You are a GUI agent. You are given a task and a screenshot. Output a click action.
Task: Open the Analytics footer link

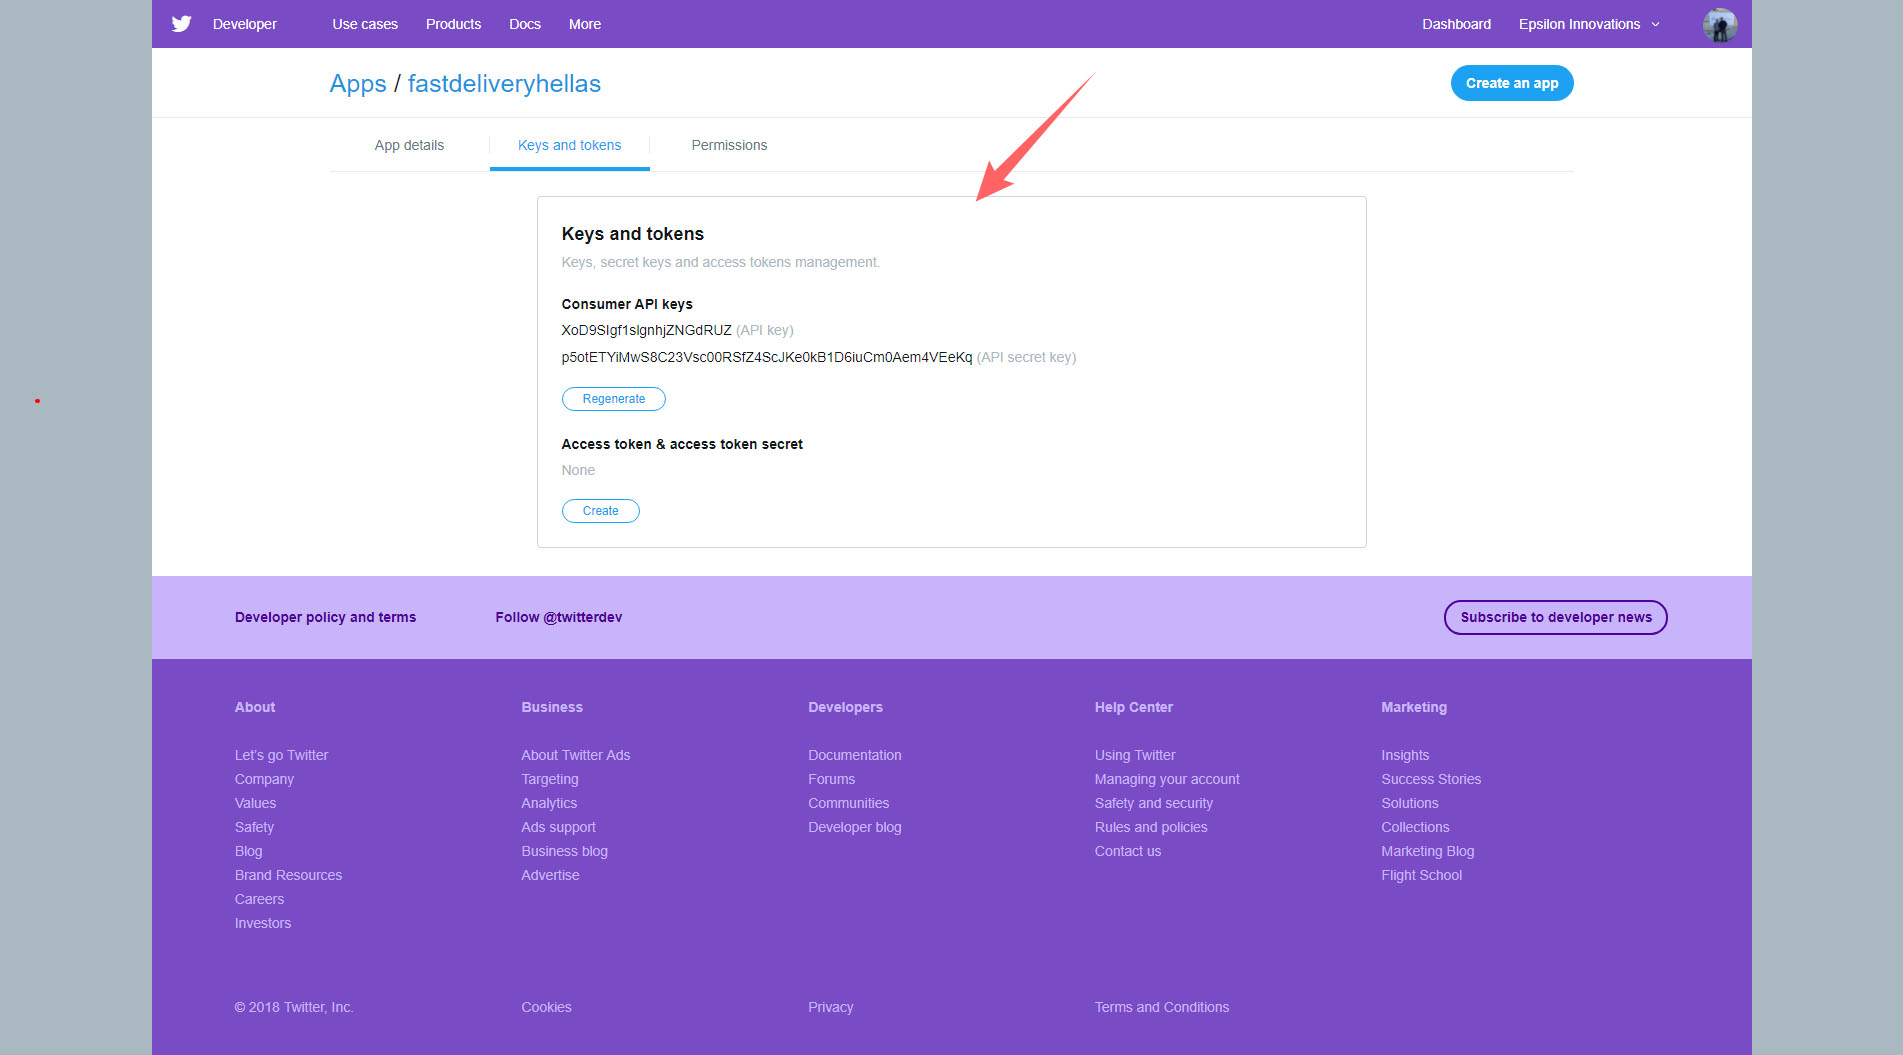coord(549,803)
